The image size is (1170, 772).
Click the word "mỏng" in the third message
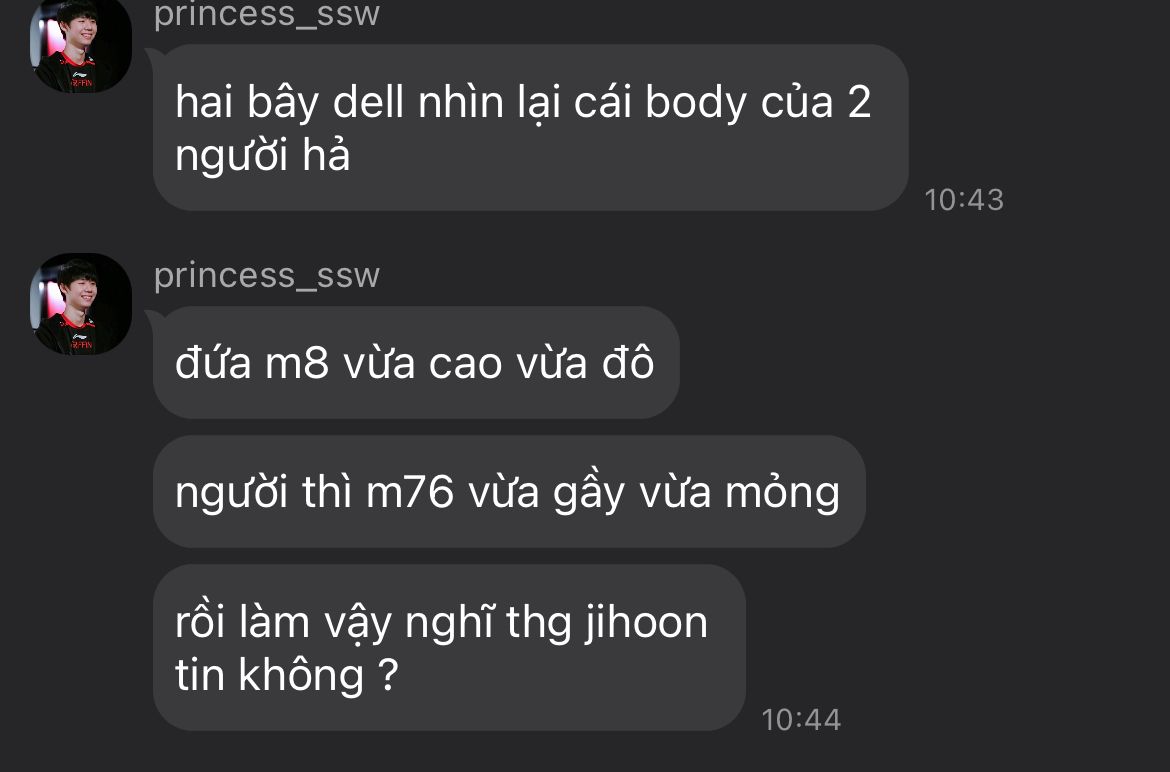point(783,494)
